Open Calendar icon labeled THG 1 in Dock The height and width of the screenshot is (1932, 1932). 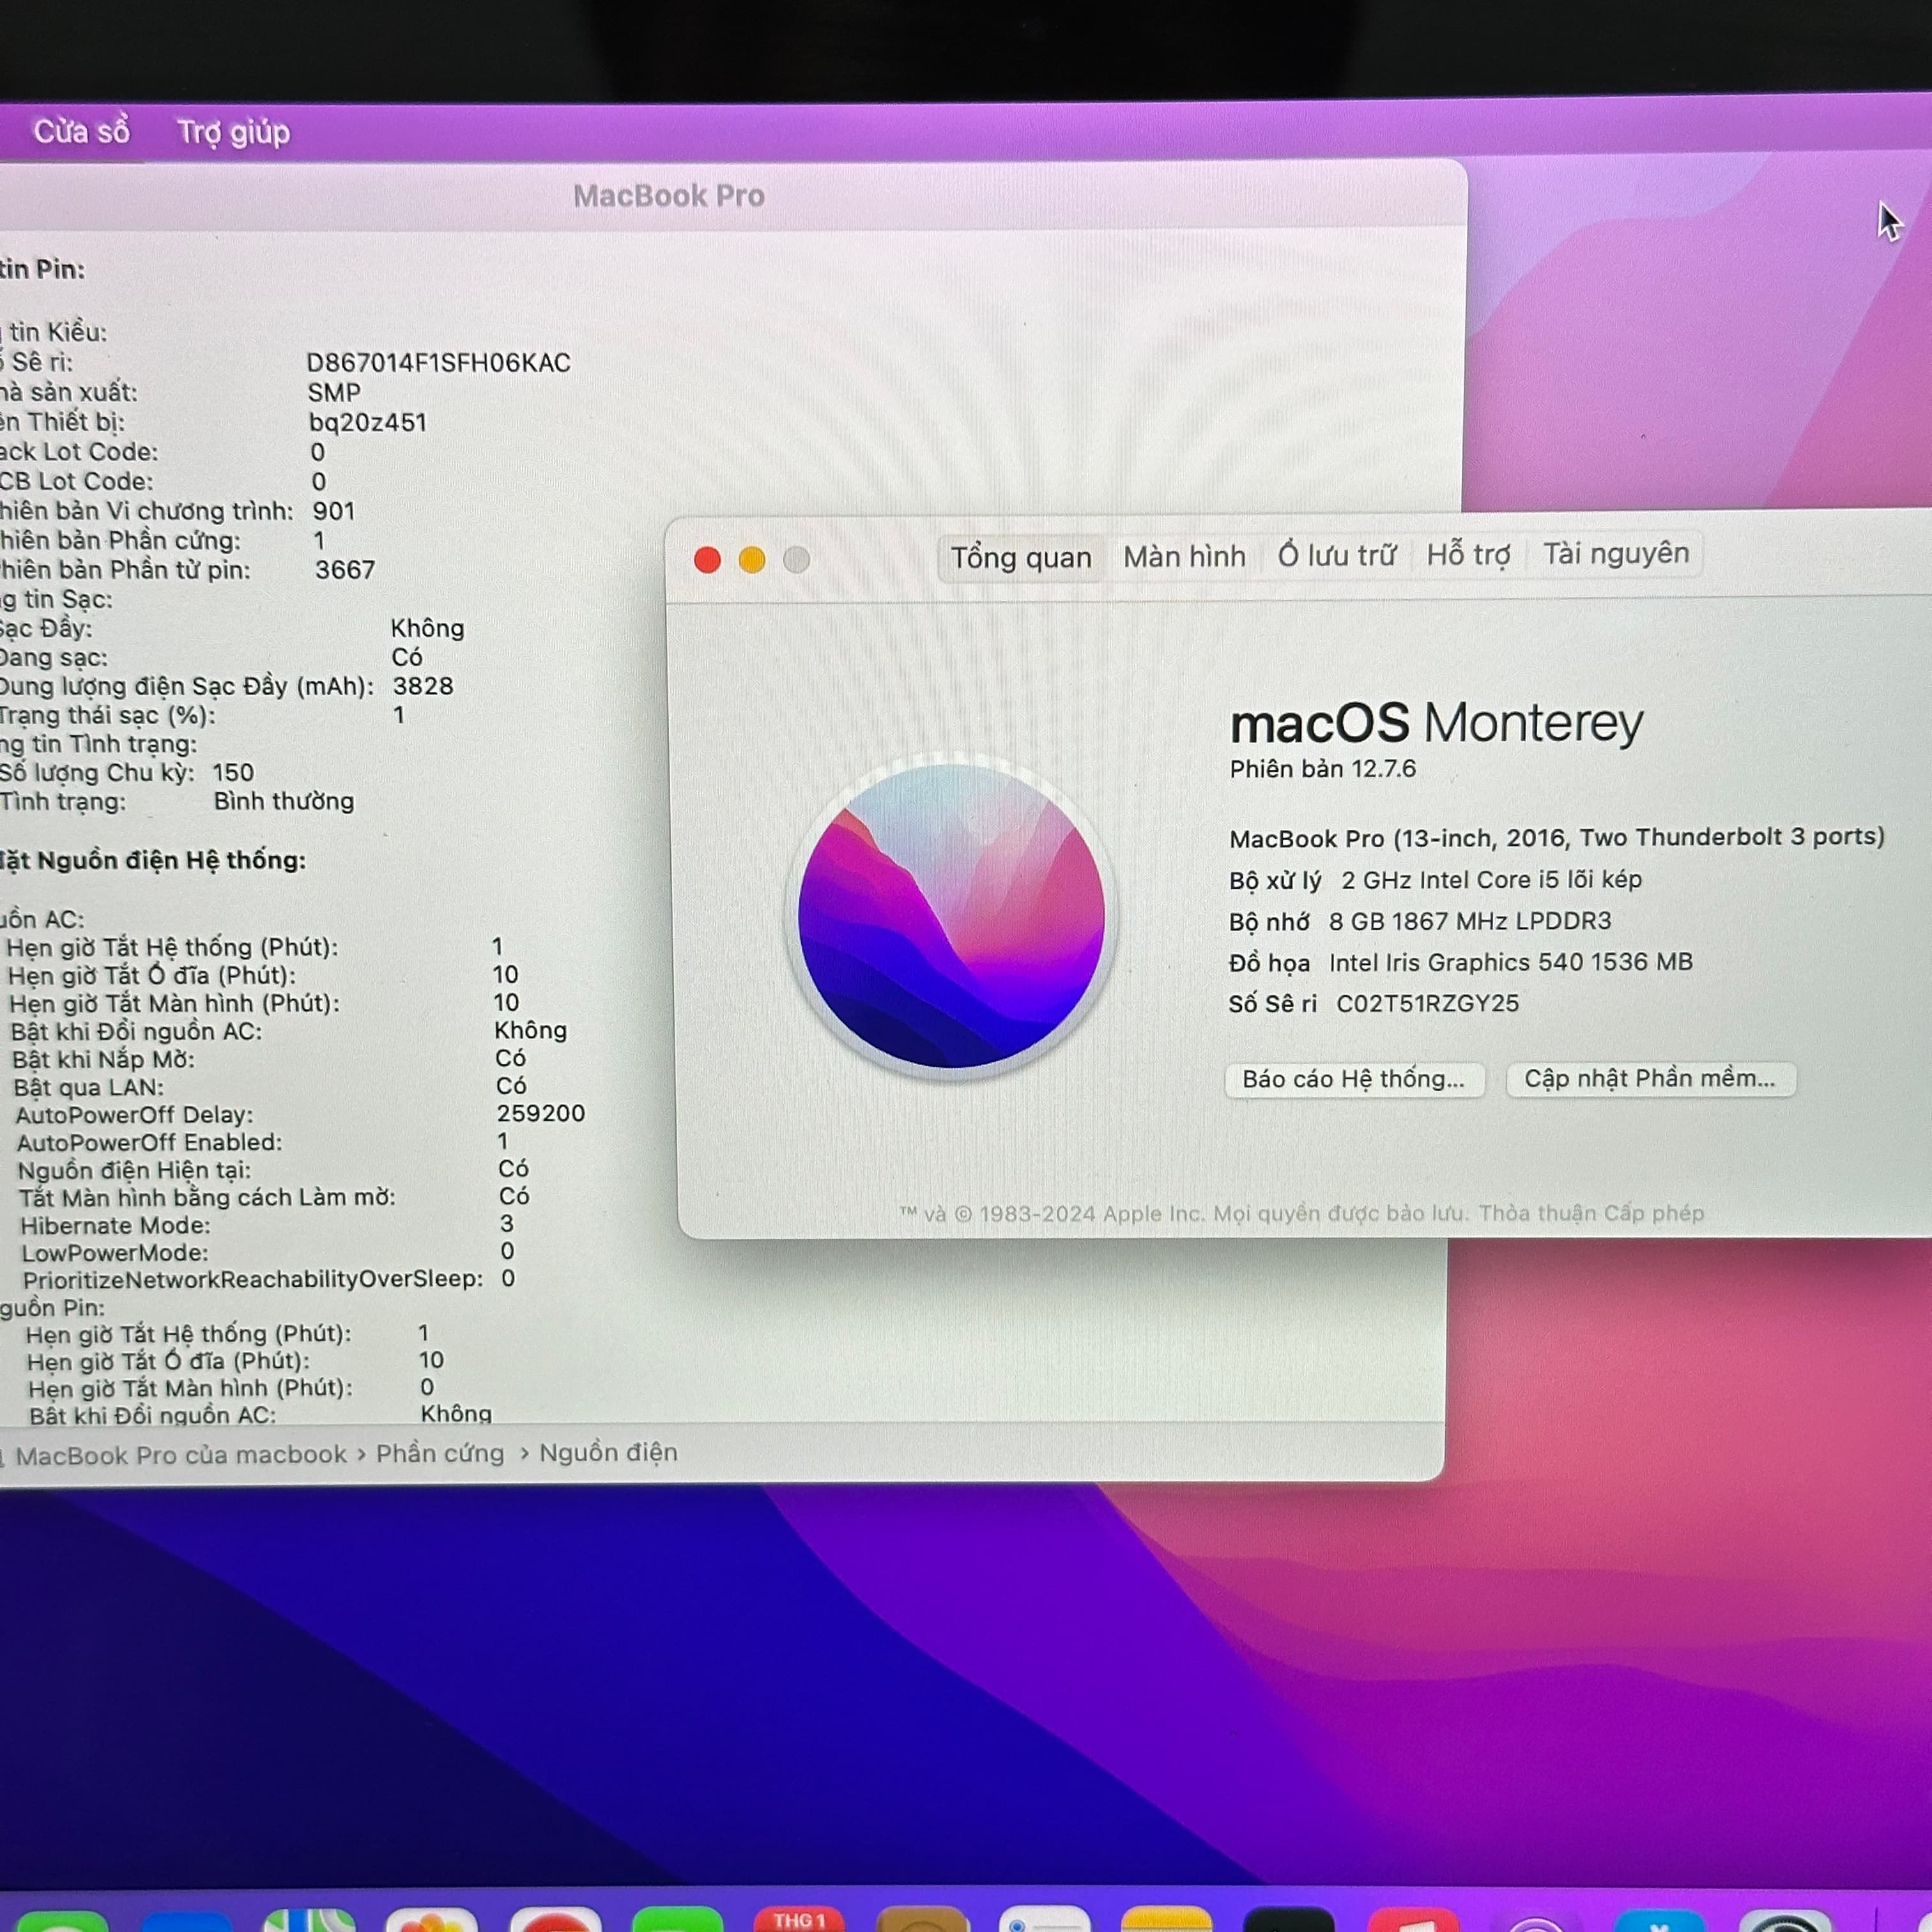click(x=799, y=1918)
